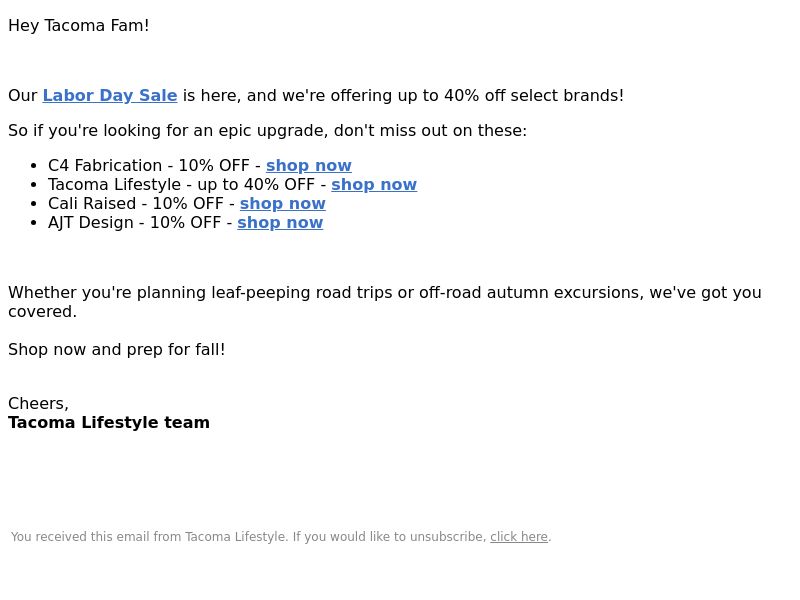The image size is (800, 600).
Task: Follow the Tacoma Lifestyle shop now link
Action: click(x=374, y=184)
